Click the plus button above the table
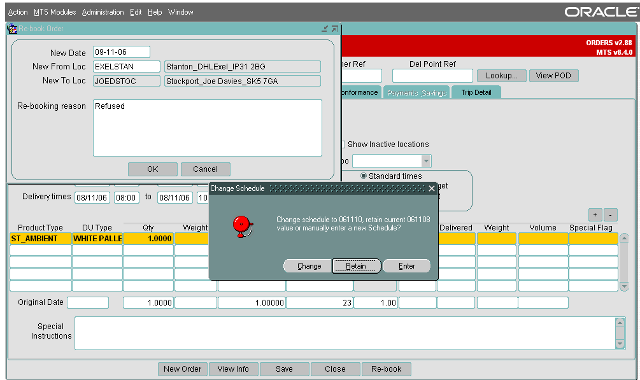 [x=595, y=215]
